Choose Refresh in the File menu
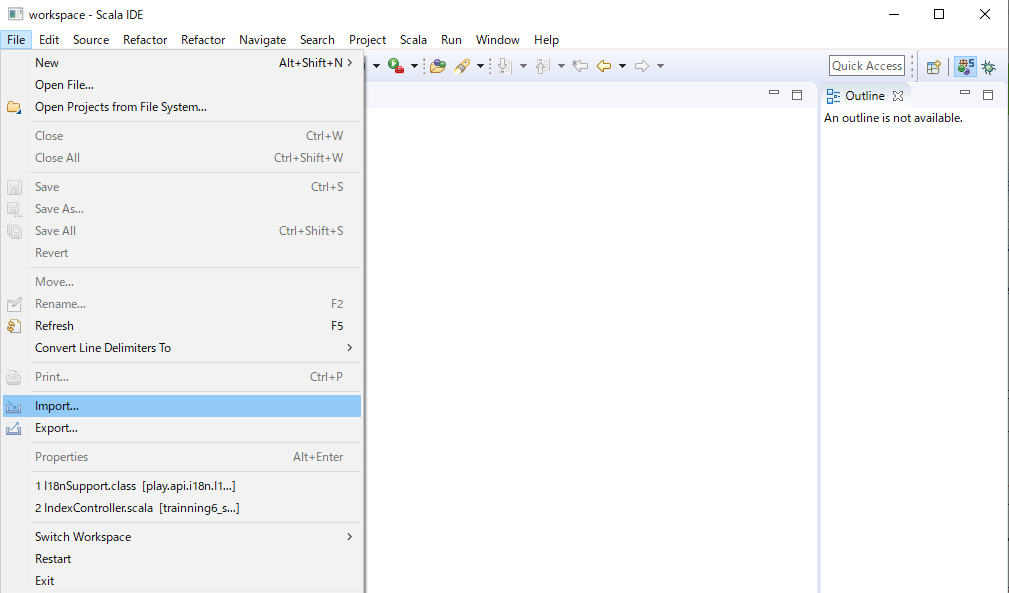Viewport: 1009px width, 593px height. click(181, 325)
